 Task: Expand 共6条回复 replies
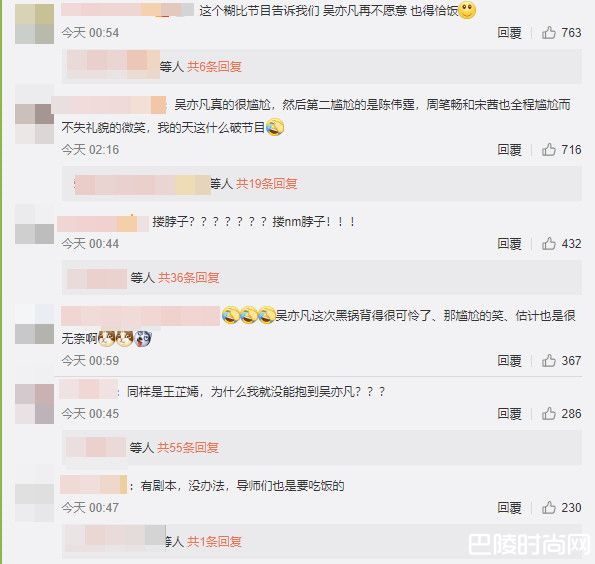[214, 67]
